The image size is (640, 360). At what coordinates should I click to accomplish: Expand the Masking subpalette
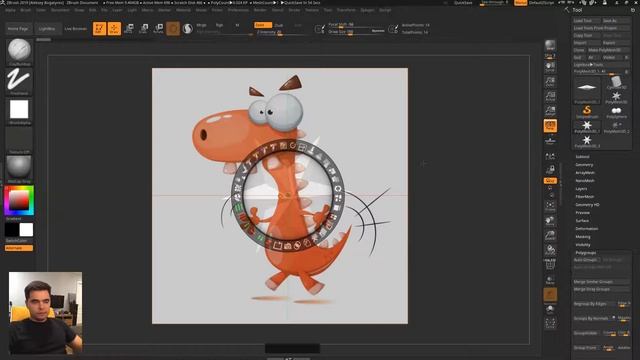pos(583,237)
